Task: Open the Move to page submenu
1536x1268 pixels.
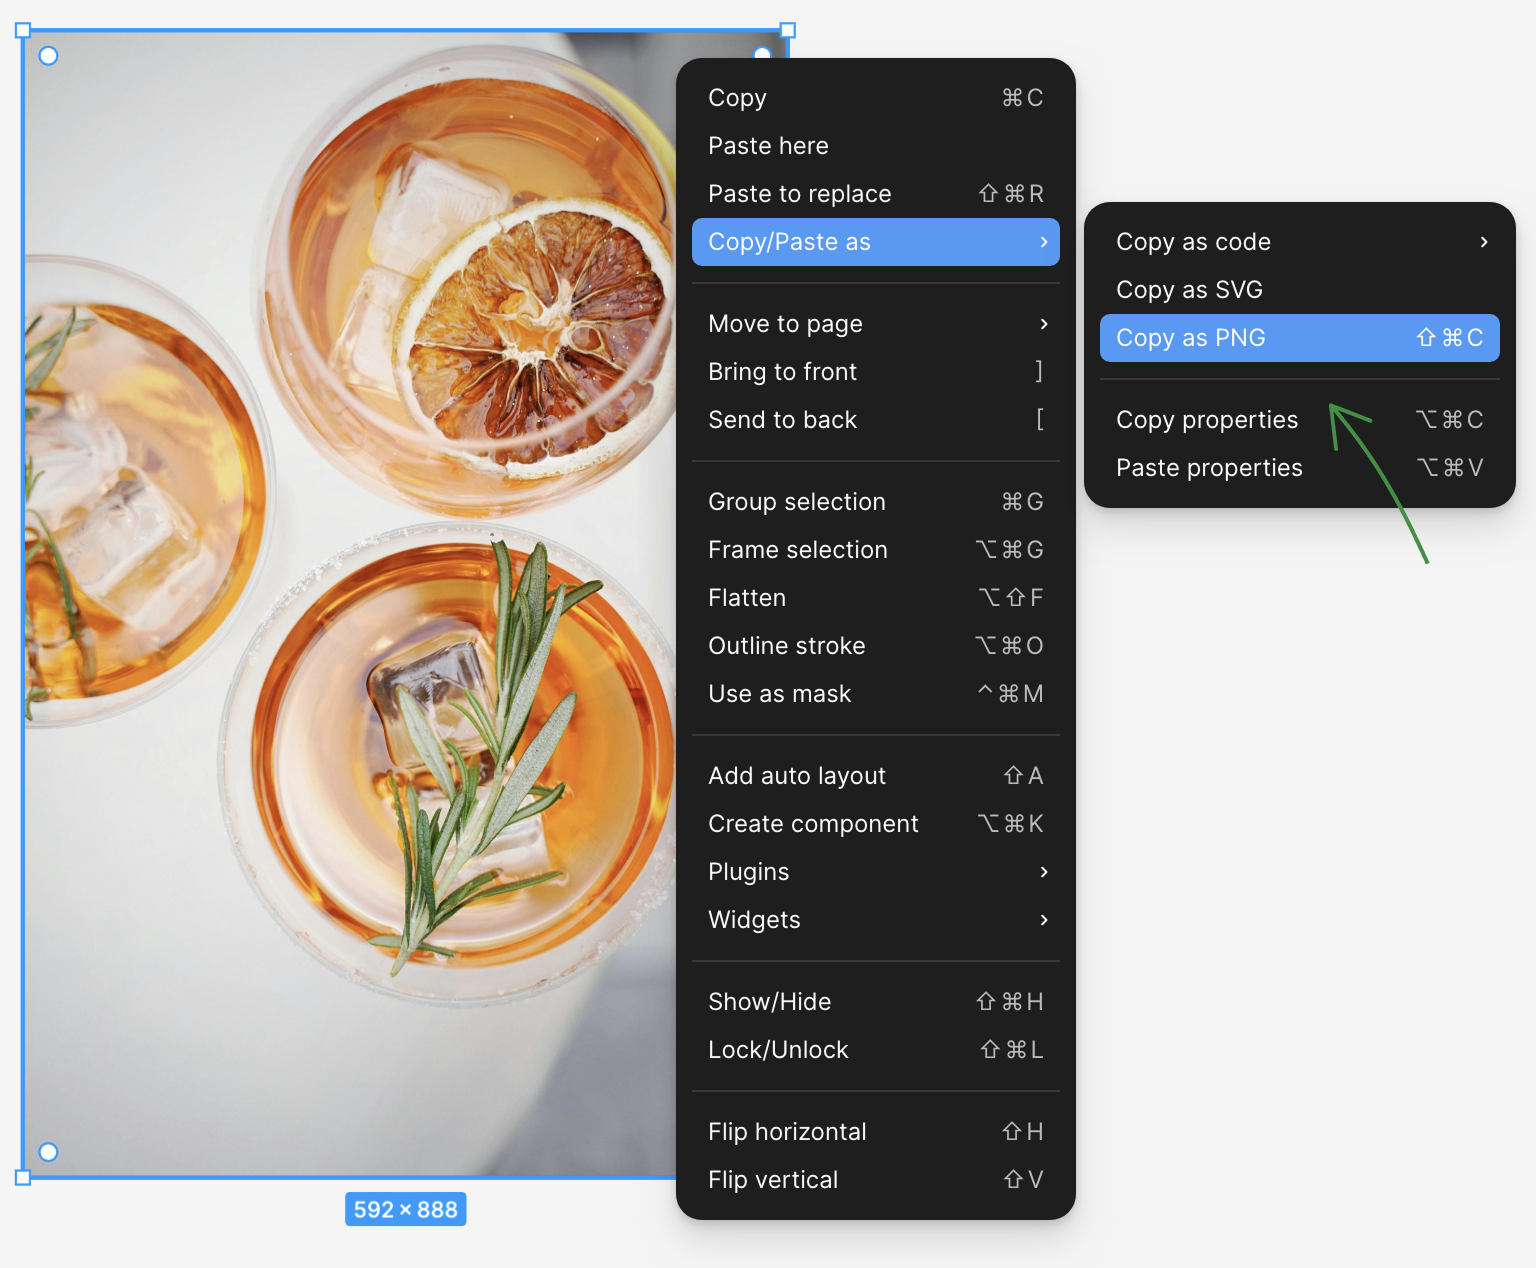Action: (875, 324)
